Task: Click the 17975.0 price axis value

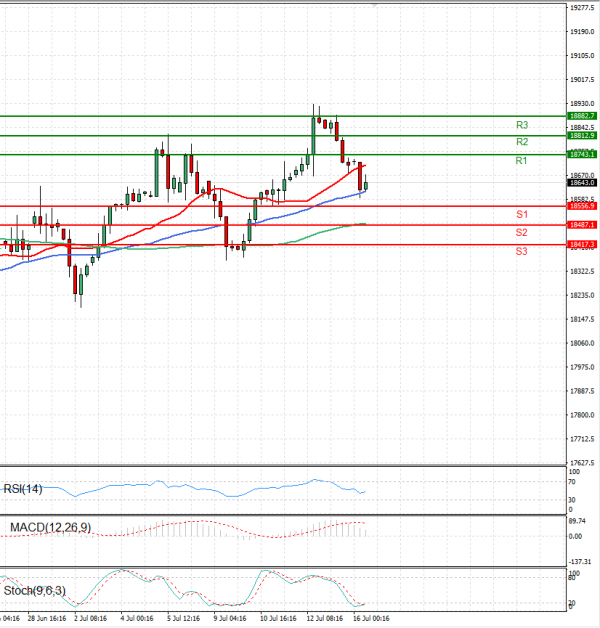Action: (582, 367)
